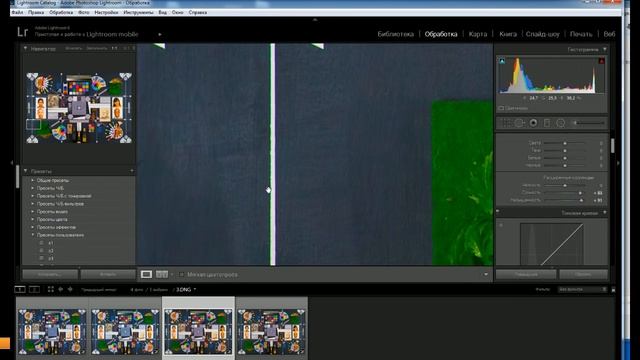Expand Пресеты эффектов folder

pos(33,227)
